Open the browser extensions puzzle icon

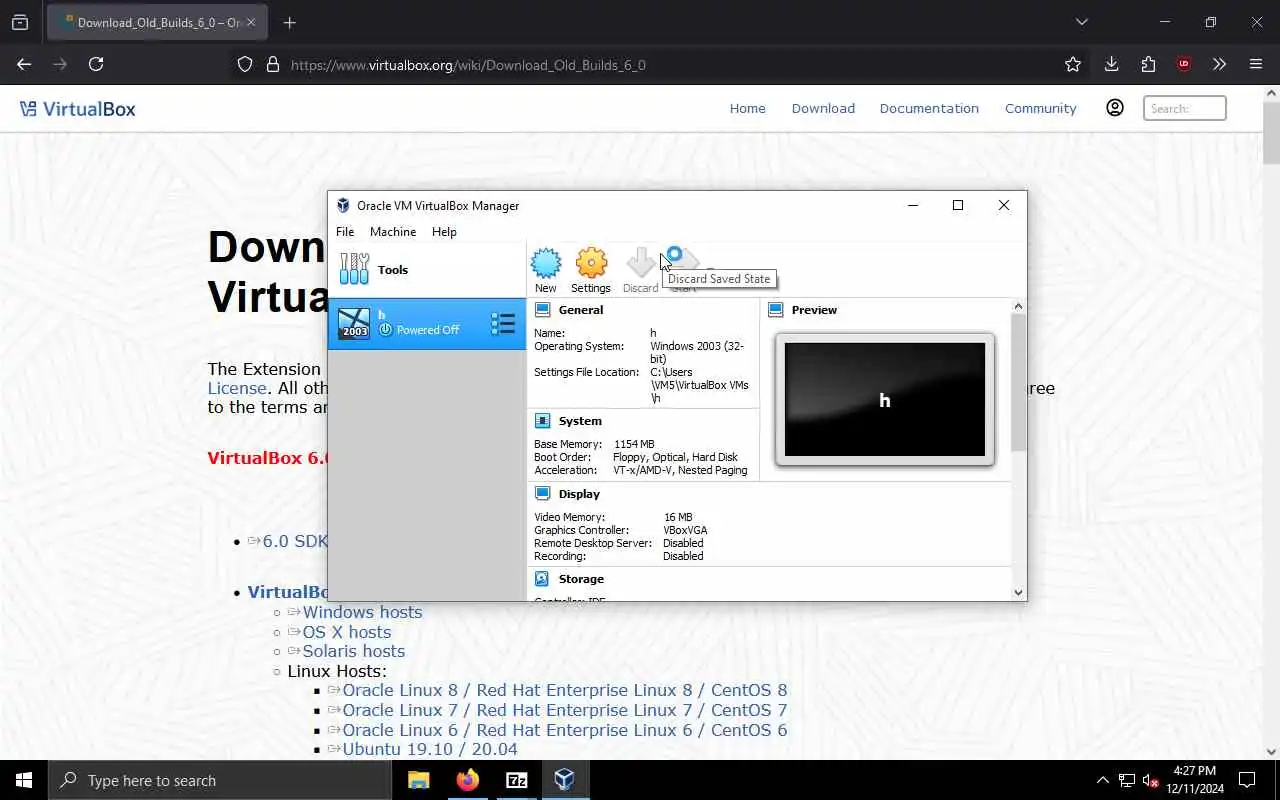[x=1148, y=64]
